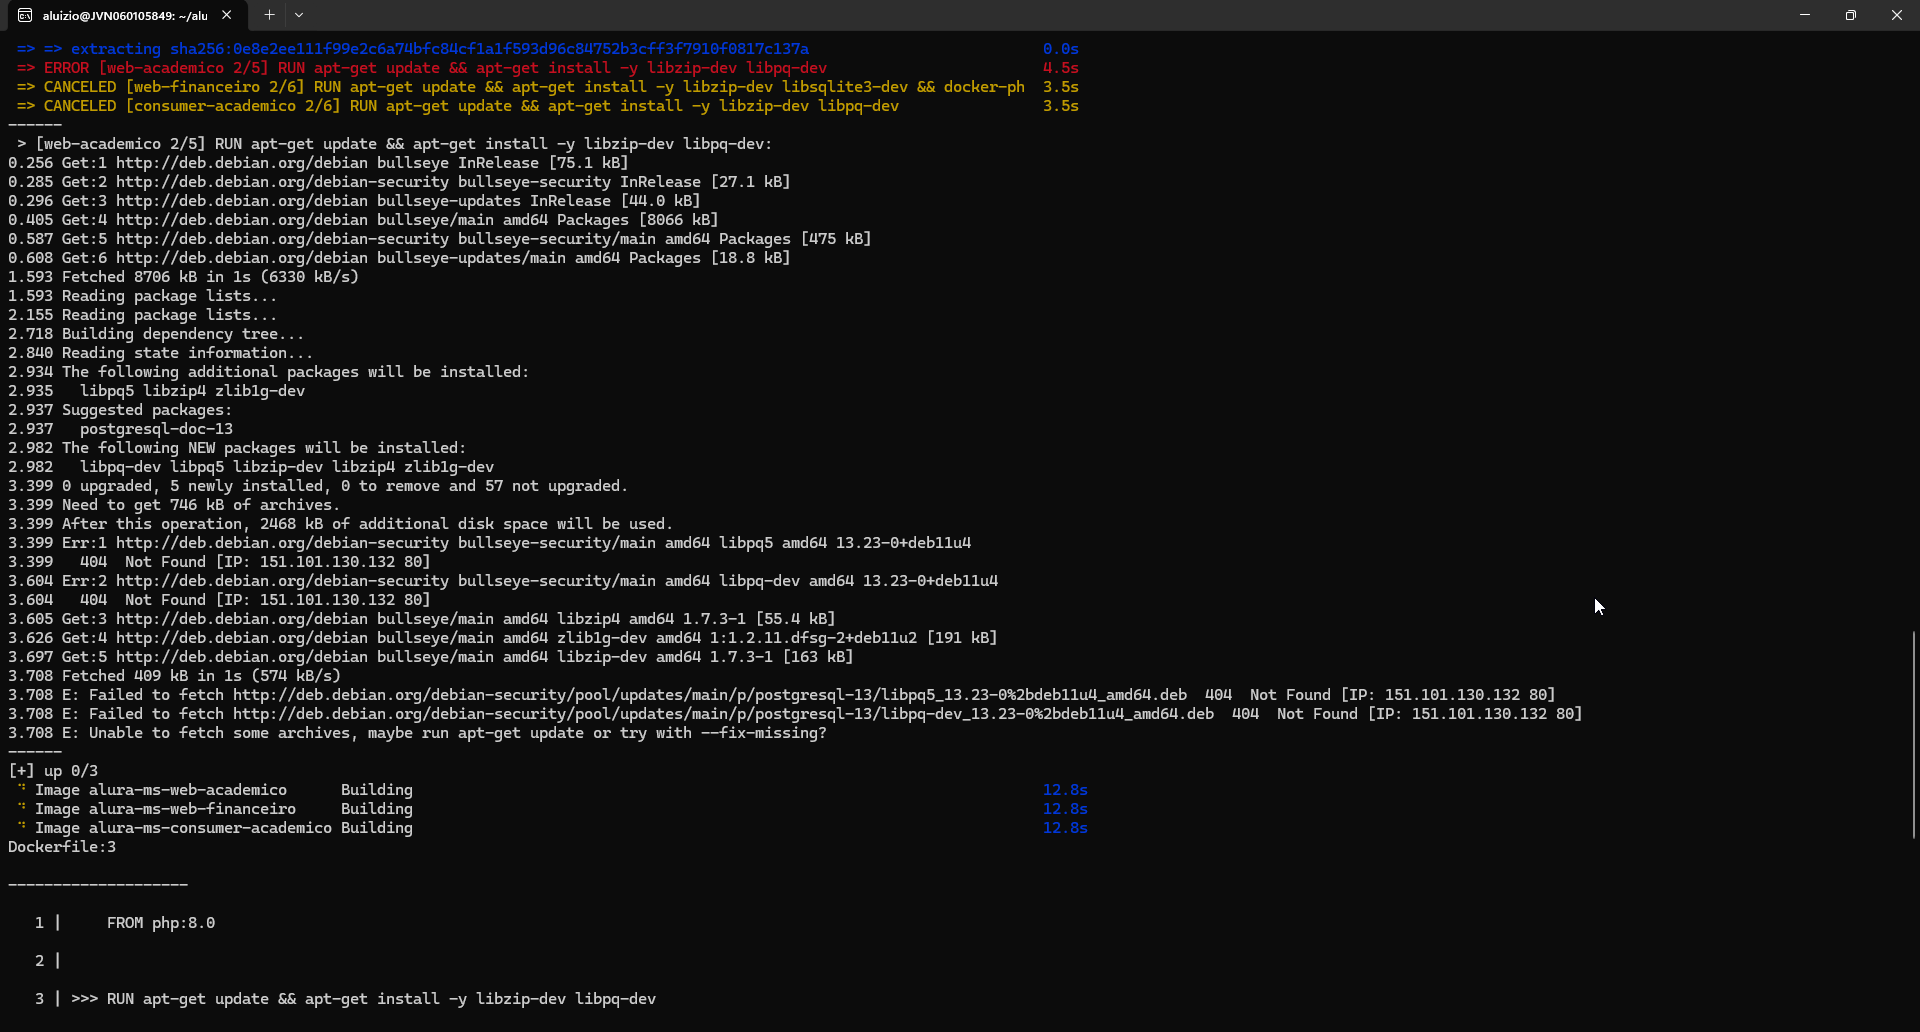This screenshot has width=1920, height=1032.
Task: Click Get:4 zlib1g-dev package line
Action: pyautogui.click(x=503, y=638)
